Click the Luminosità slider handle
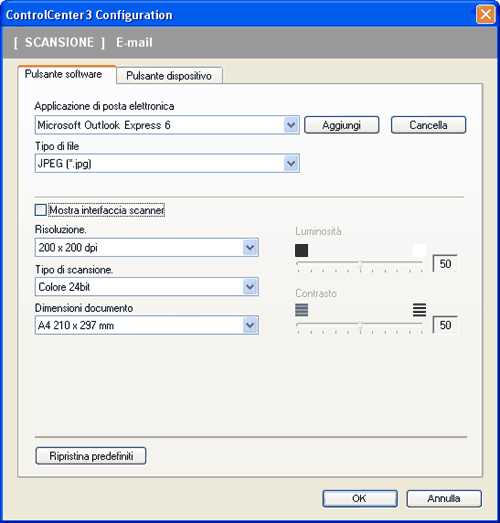This screenshot has height=523, width=500. (x=360, y=265)
